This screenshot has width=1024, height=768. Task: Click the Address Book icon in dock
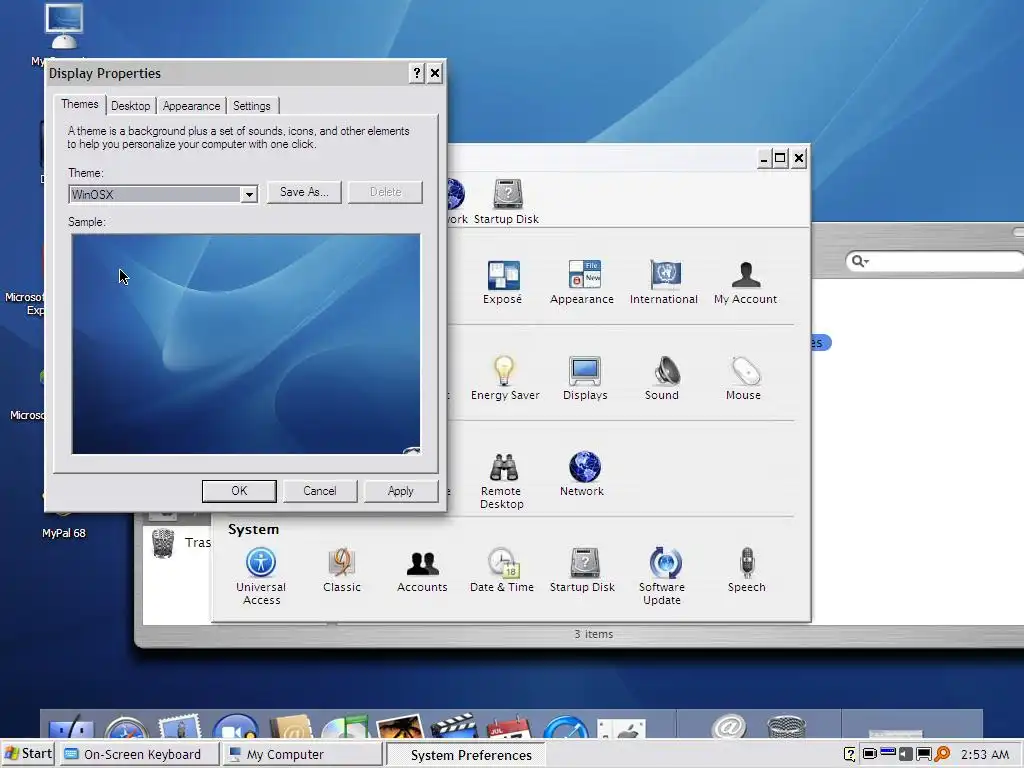point(291,728)
